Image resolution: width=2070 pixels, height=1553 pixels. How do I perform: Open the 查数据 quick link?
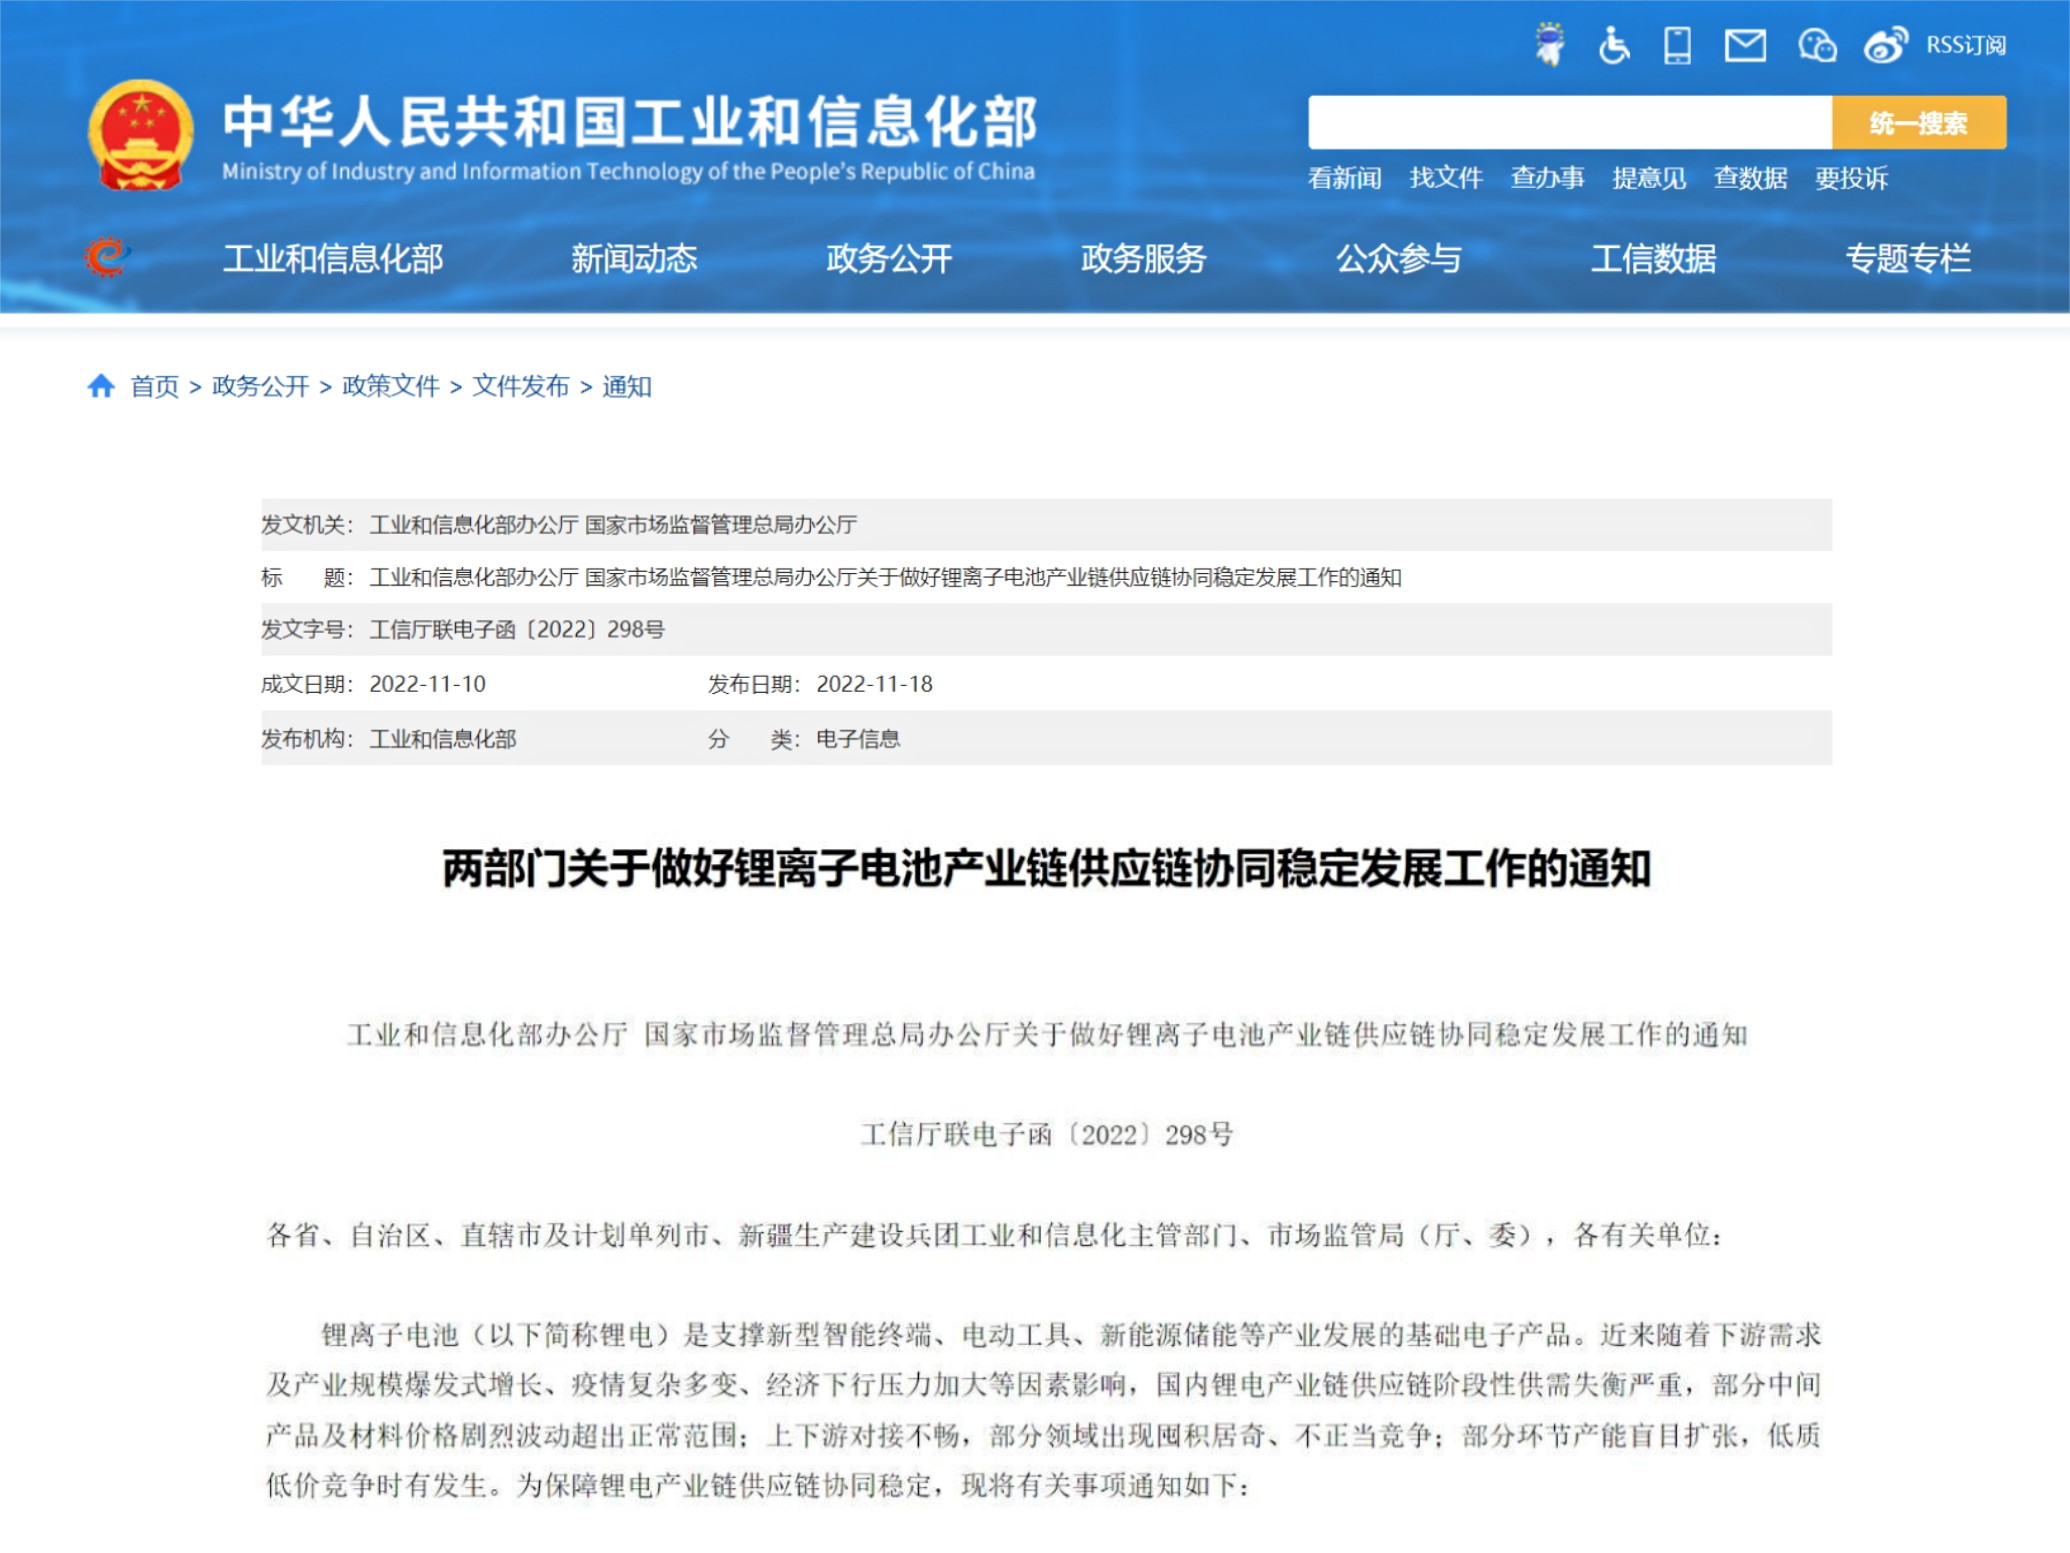coord(1750,178)
